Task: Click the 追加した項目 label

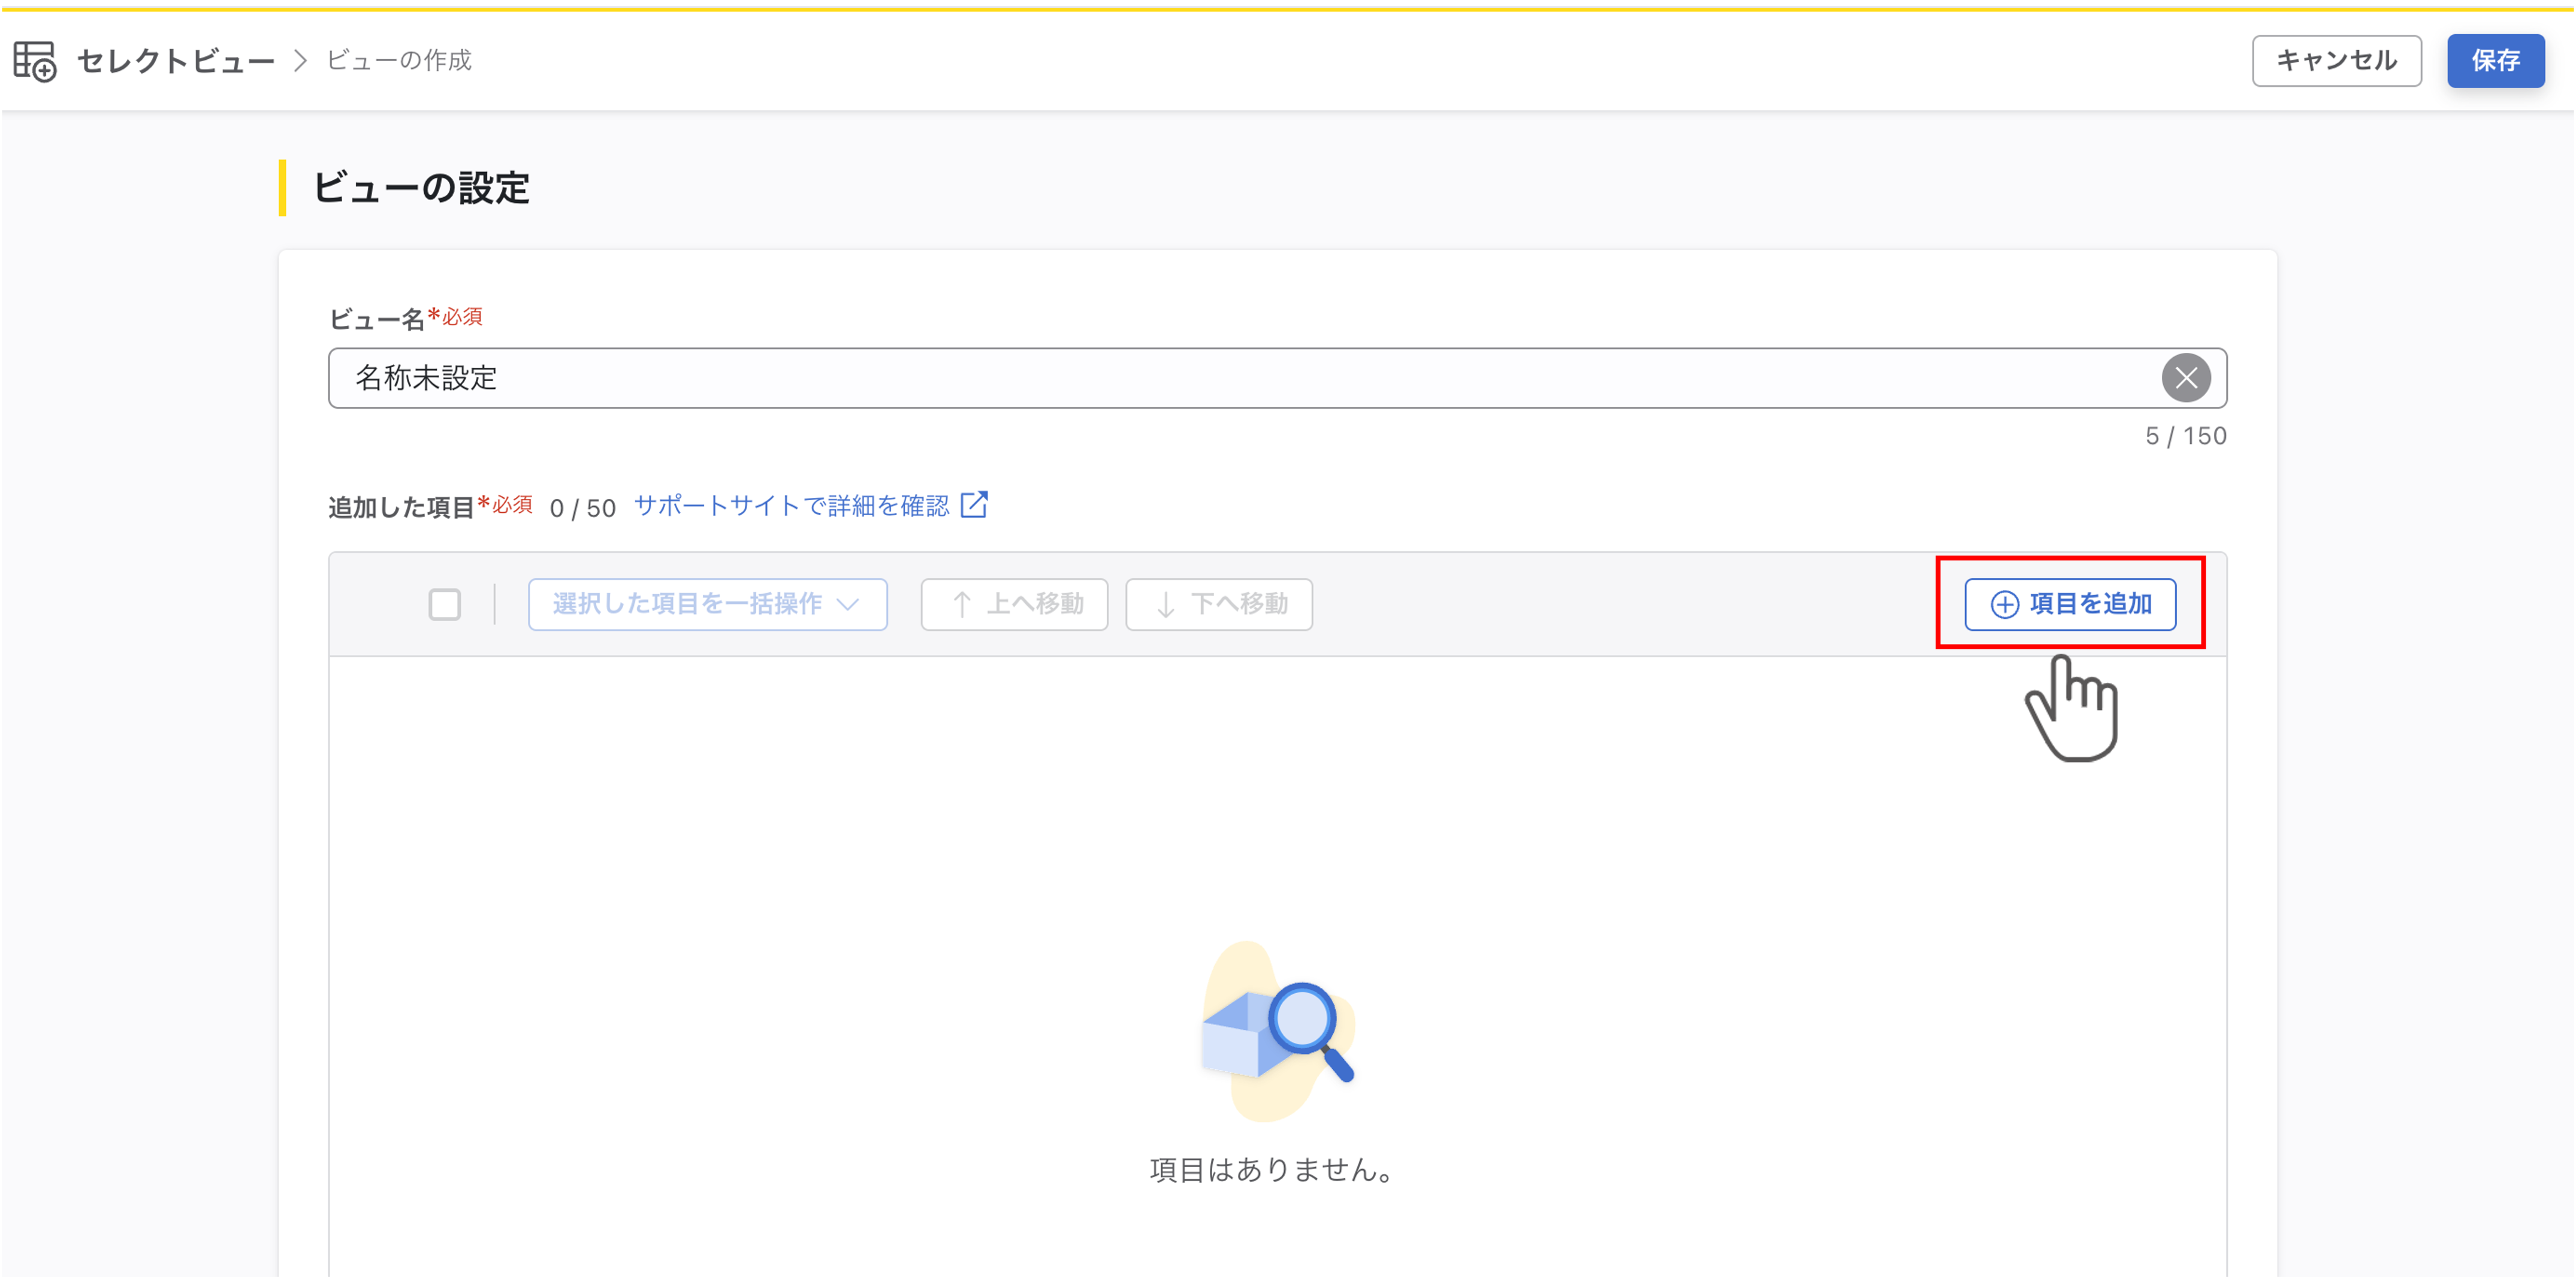Action: 401,508
